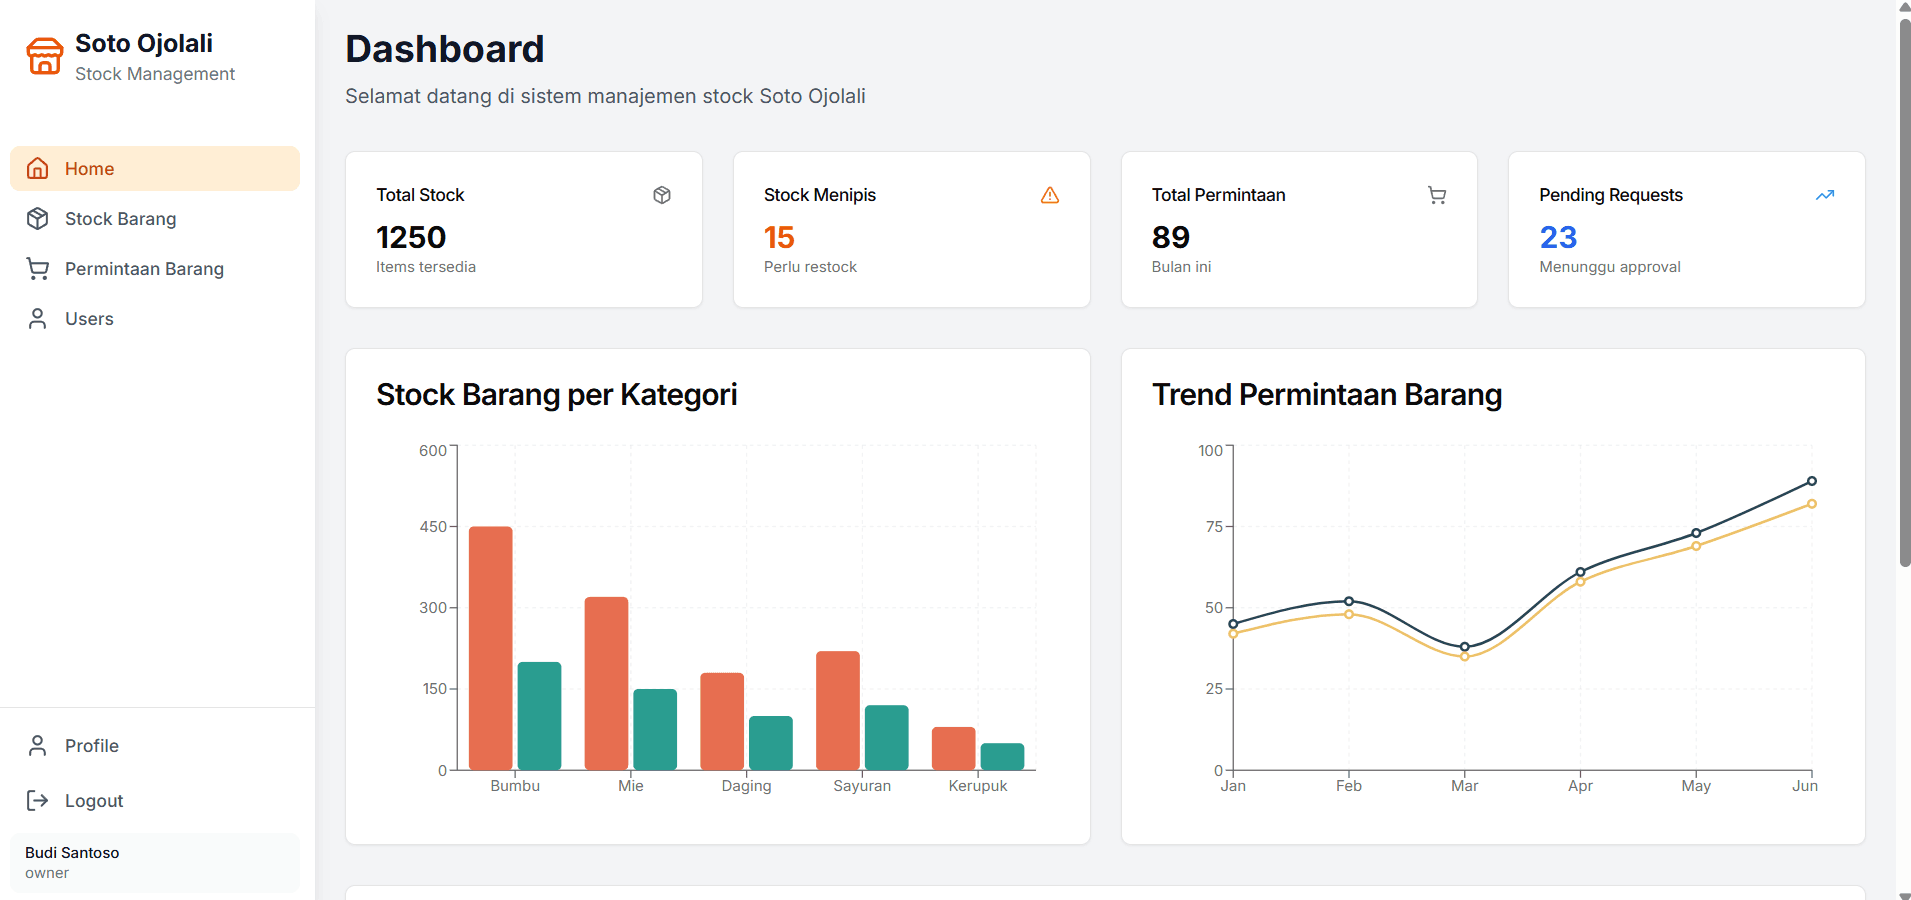Image resolution: width=1911 pixels, height=900 pixels.
Task: Click the red Sayuran bar
Action: [x=838, y=710]
